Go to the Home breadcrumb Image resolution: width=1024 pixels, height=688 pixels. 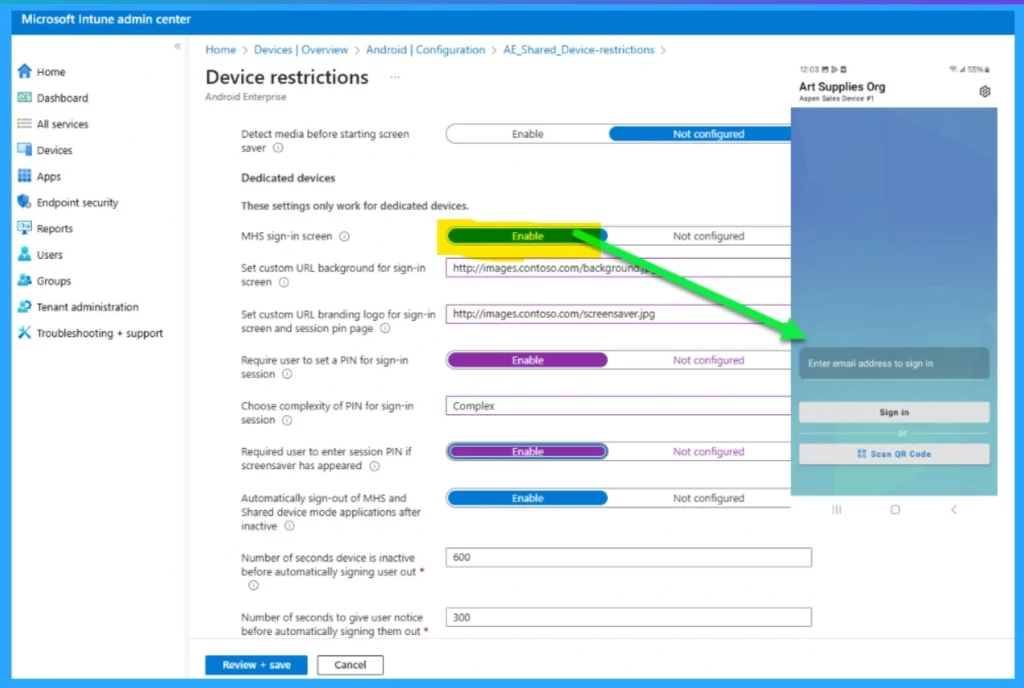tap(221, 50)
